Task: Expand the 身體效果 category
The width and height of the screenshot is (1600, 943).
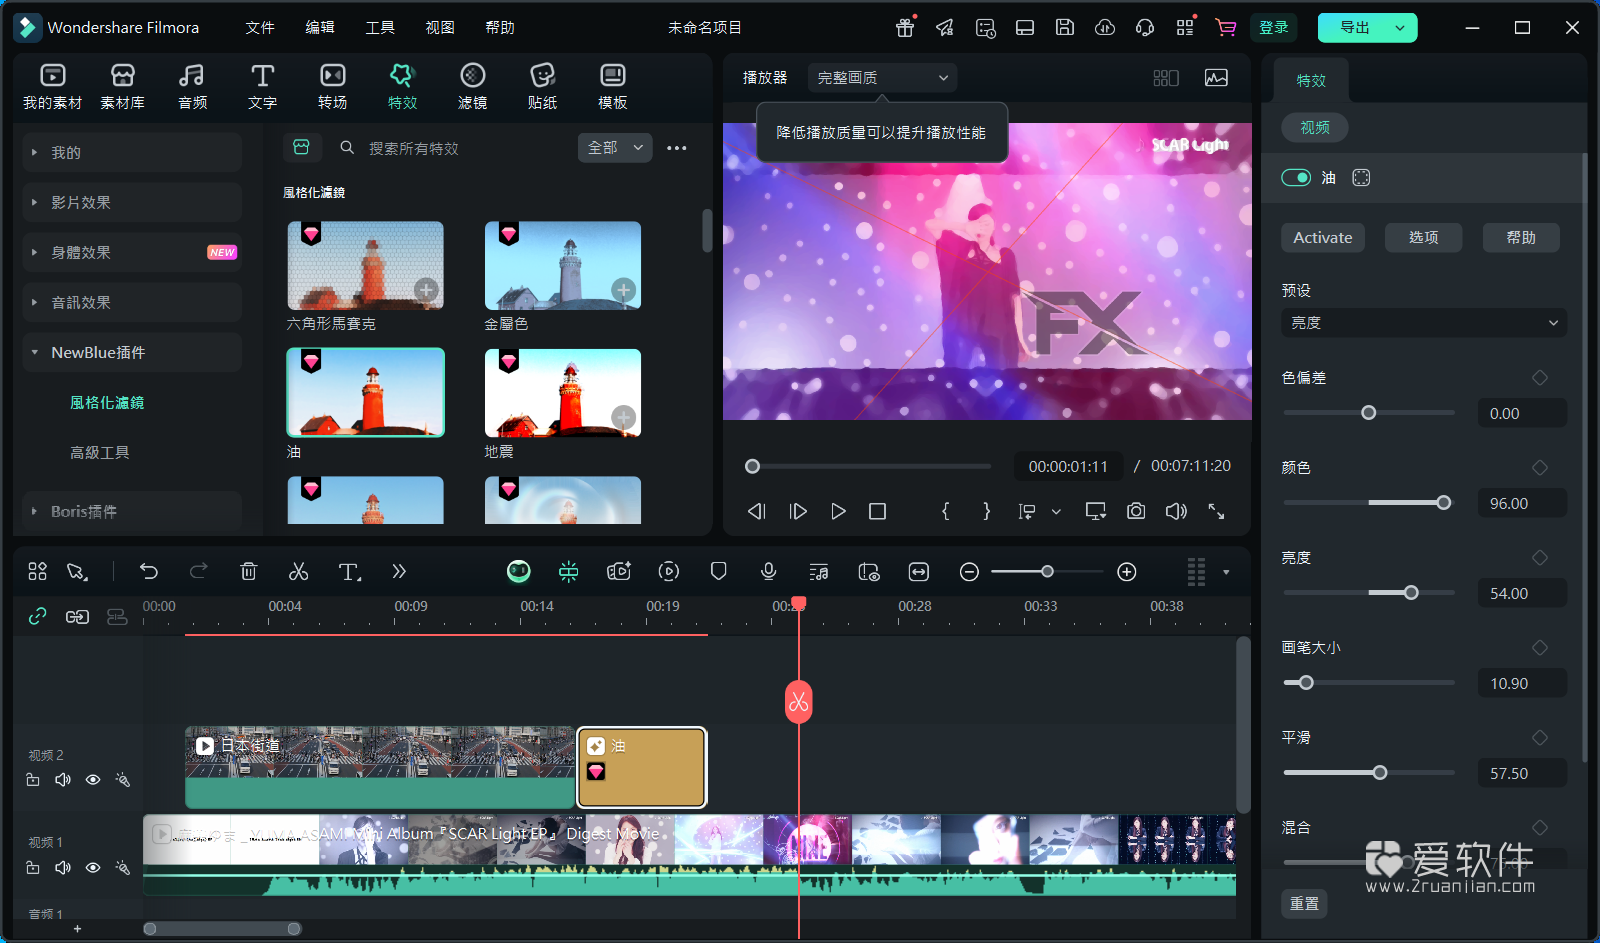Action: click(132, 252)
